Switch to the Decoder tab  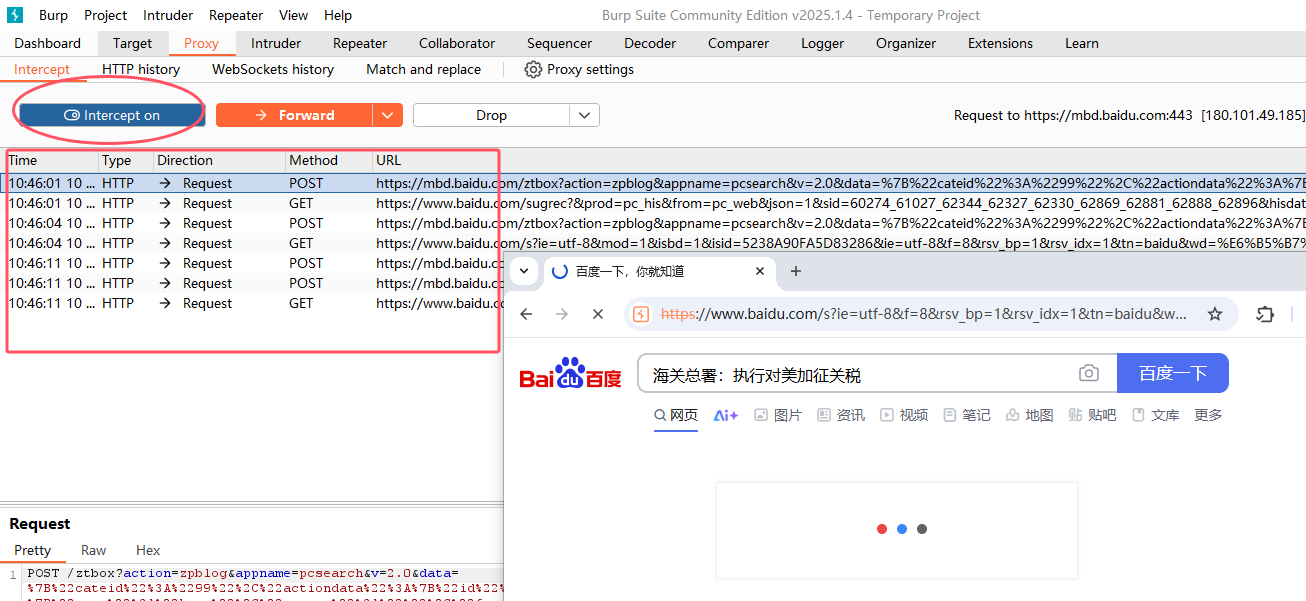(650, 43)
